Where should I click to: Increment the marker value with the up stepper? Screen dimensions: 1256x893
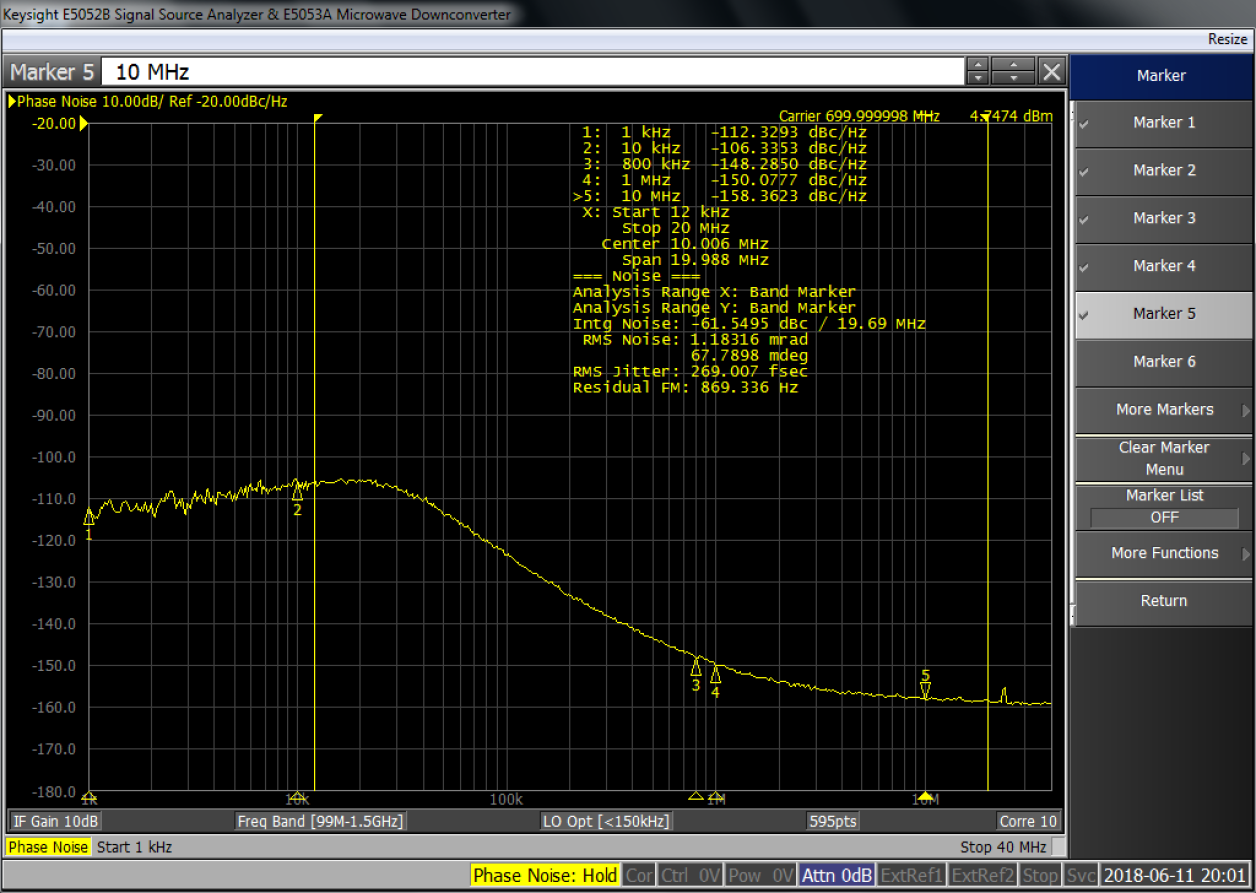(x=977, y=64)
